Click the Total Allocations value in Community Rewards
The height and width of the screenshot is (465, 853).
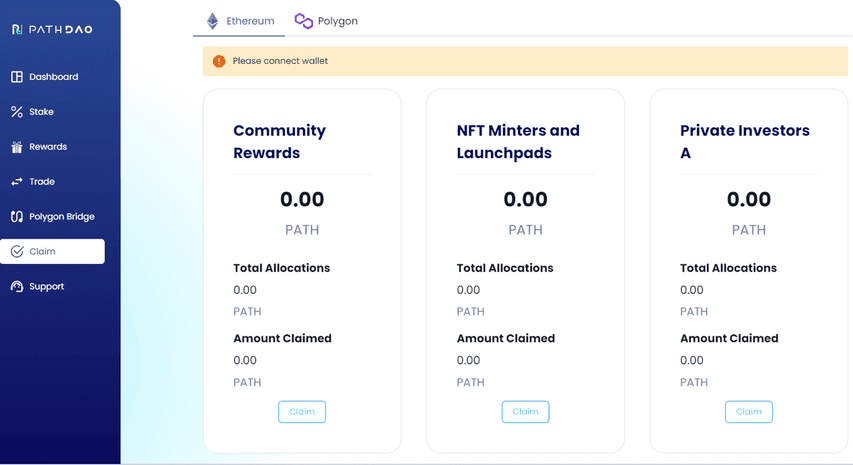point(245,290)
